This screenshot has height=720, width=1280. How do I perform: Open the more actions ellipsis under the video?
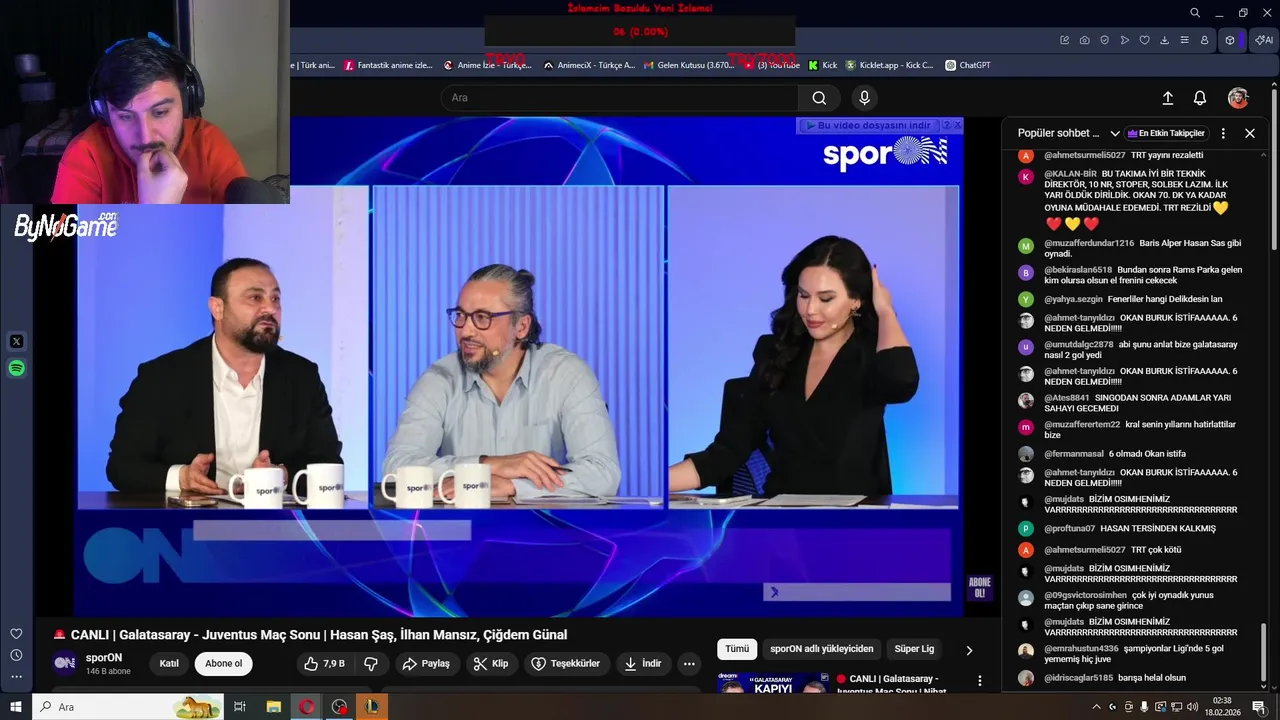[689, 664]
